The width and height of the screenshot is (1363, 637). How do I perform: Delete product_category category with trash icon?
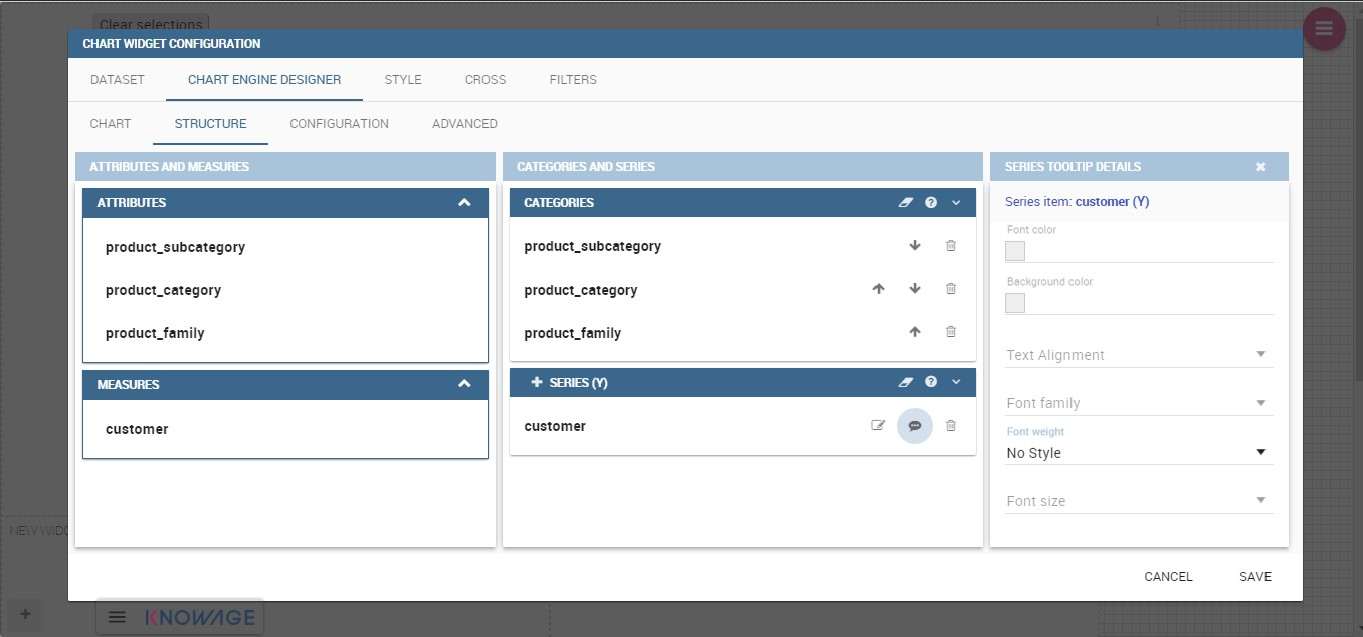951,289
